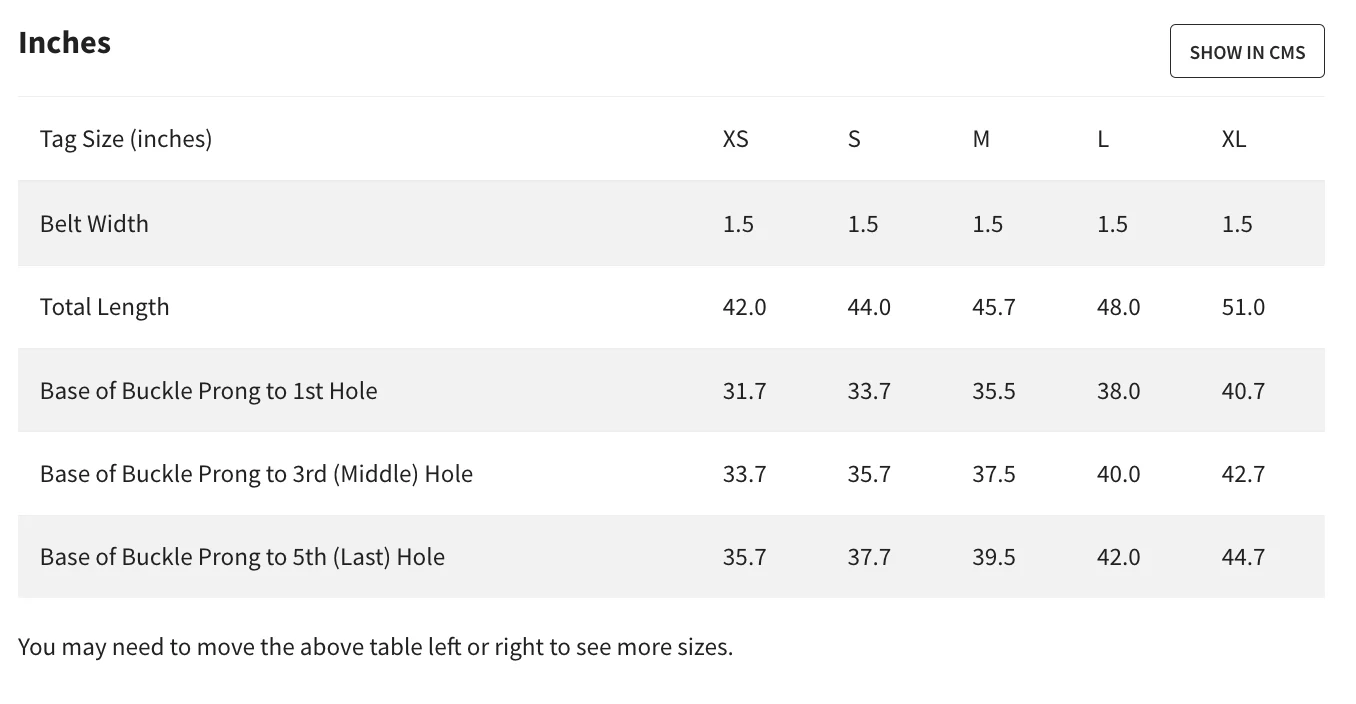Click Base of Buckle Prong to 1st Hole
Image resolution: width=1356 pixels, height=704 pixels.
click(209, 391)
